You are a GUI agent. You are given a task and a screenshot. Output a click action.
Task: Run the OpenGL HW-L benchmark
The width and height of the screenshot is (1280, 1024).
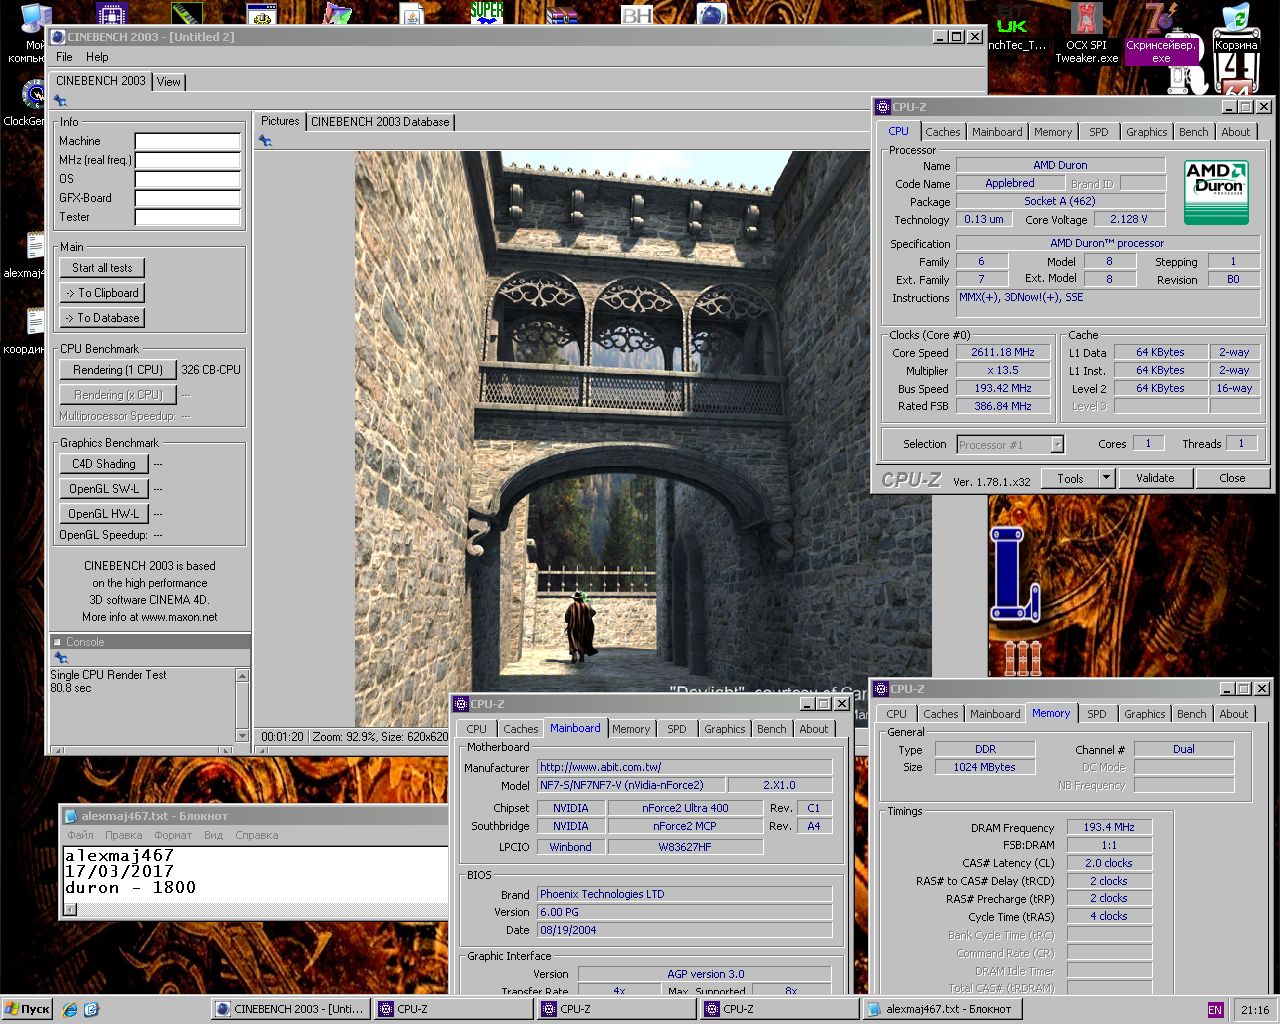coord(104,514)
